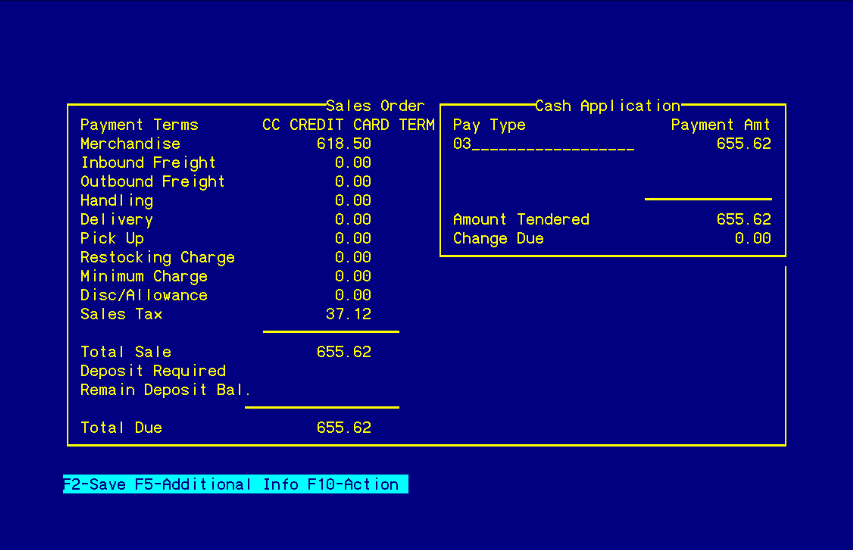Click the Outbound Freight amount 0.00
The width and height of the screenshot is (853, 550).
[x=353, y=182]
